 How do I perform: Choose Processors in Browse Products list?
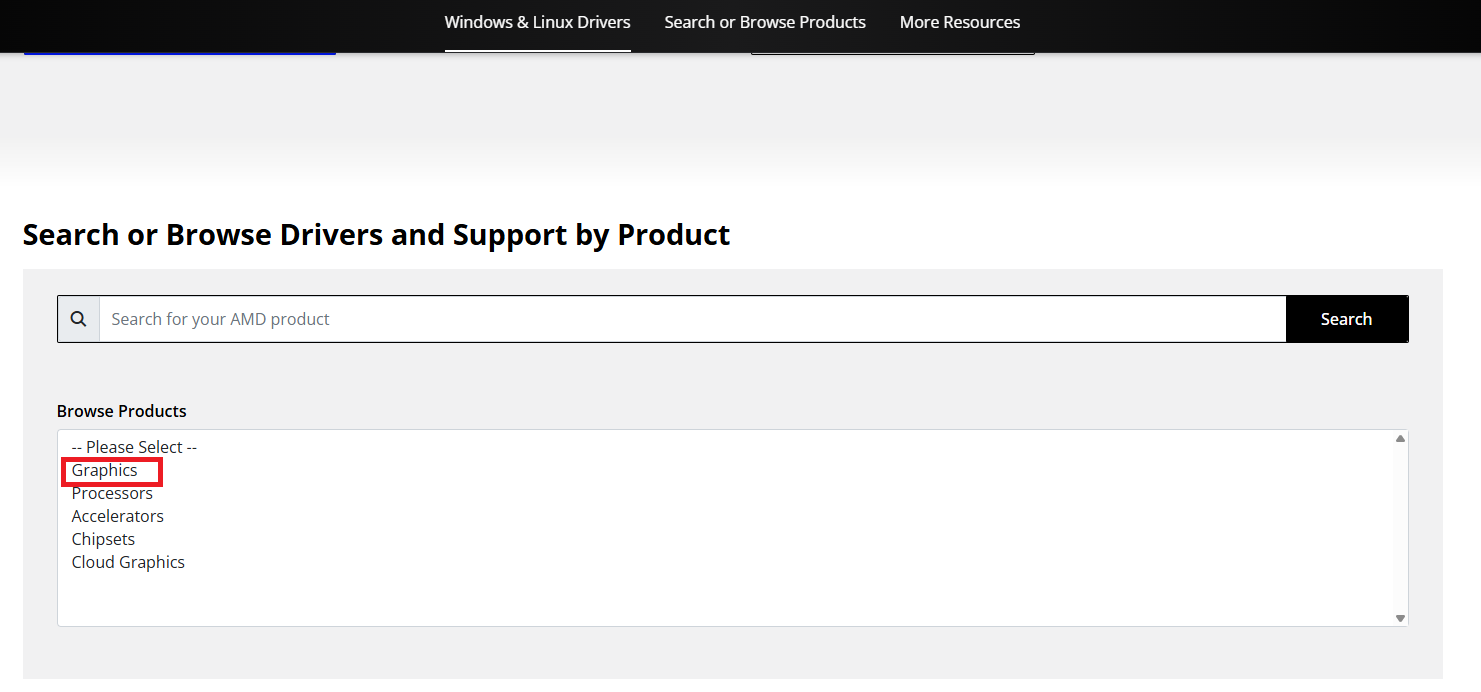(x=112, y=493)
